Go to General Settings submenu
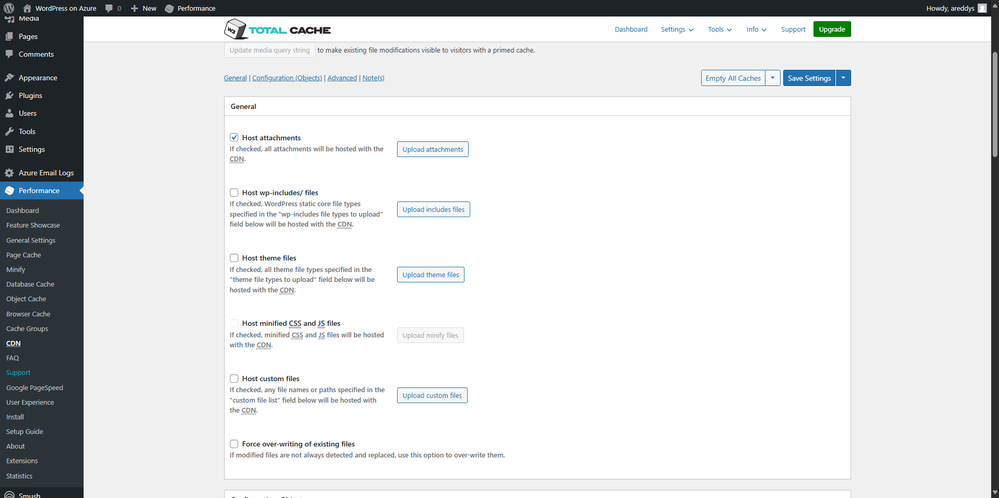 [x=31, y=240]
